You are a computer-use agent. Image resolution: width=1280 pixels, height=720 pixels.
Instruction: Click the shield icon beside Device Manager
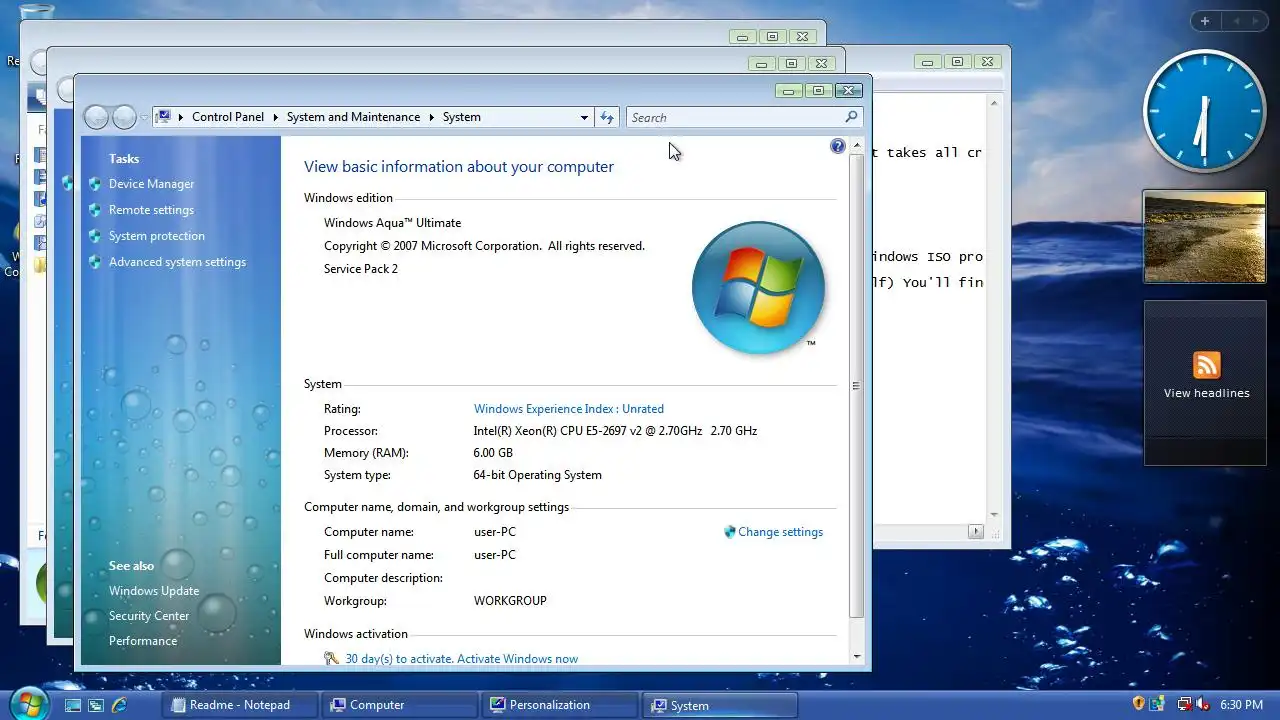(x=95, y=184)
